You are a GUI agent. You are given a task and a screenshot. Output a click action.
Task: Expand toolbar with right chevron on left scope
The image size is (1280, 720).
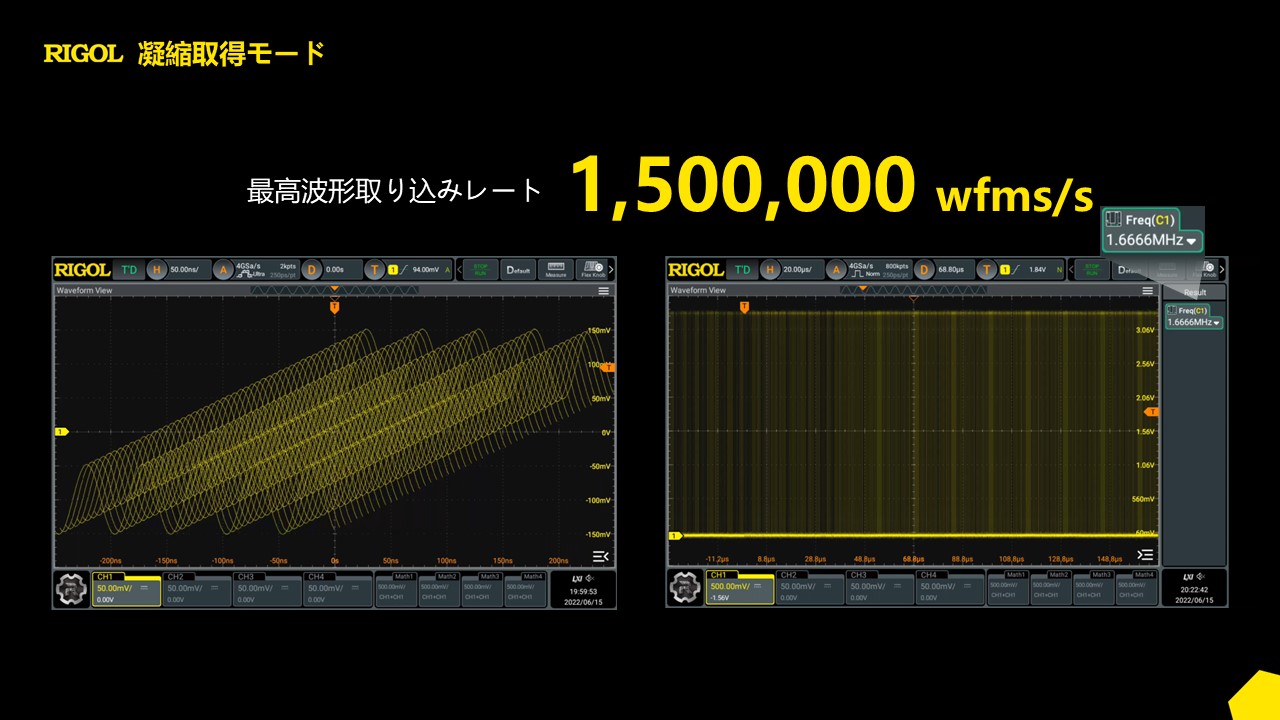pyautogui.click(x=611, y=269)
